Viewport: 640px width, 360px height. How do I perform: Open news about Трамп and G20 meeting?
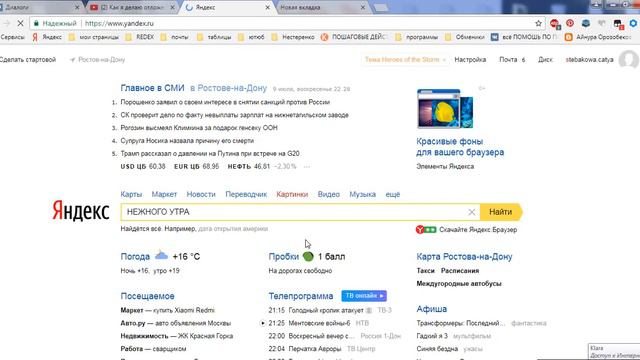[210, 153]
